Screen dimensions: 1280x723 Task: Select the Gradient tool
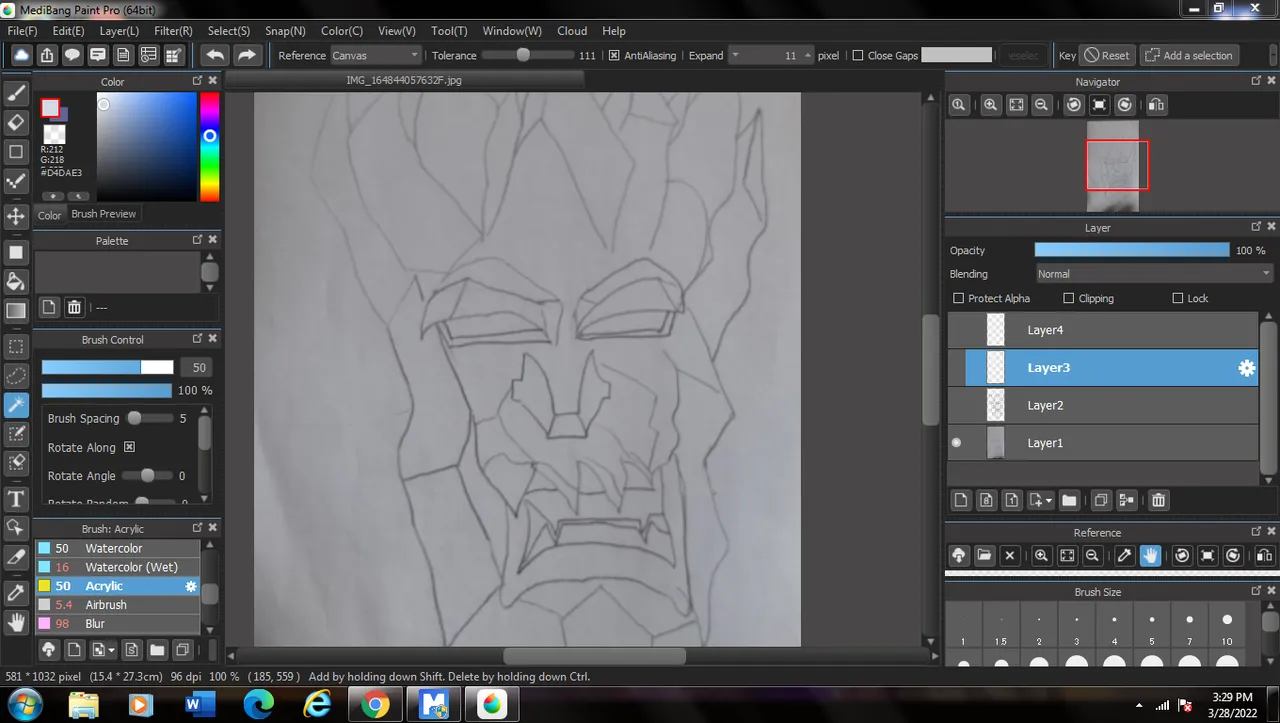click(x=16, y=311)
